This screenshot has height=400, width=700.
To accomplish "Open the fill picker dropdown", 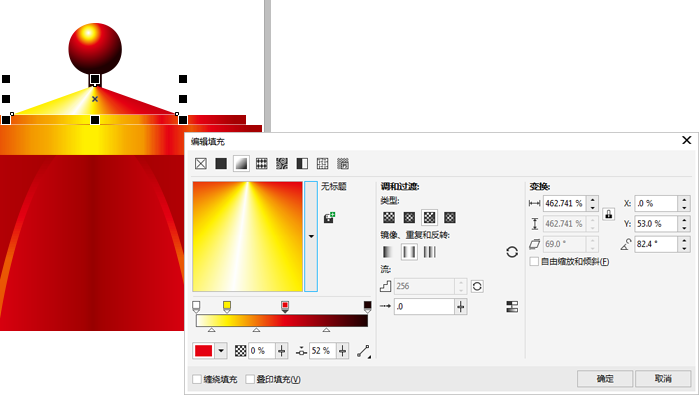I will (x=311, y=236).
